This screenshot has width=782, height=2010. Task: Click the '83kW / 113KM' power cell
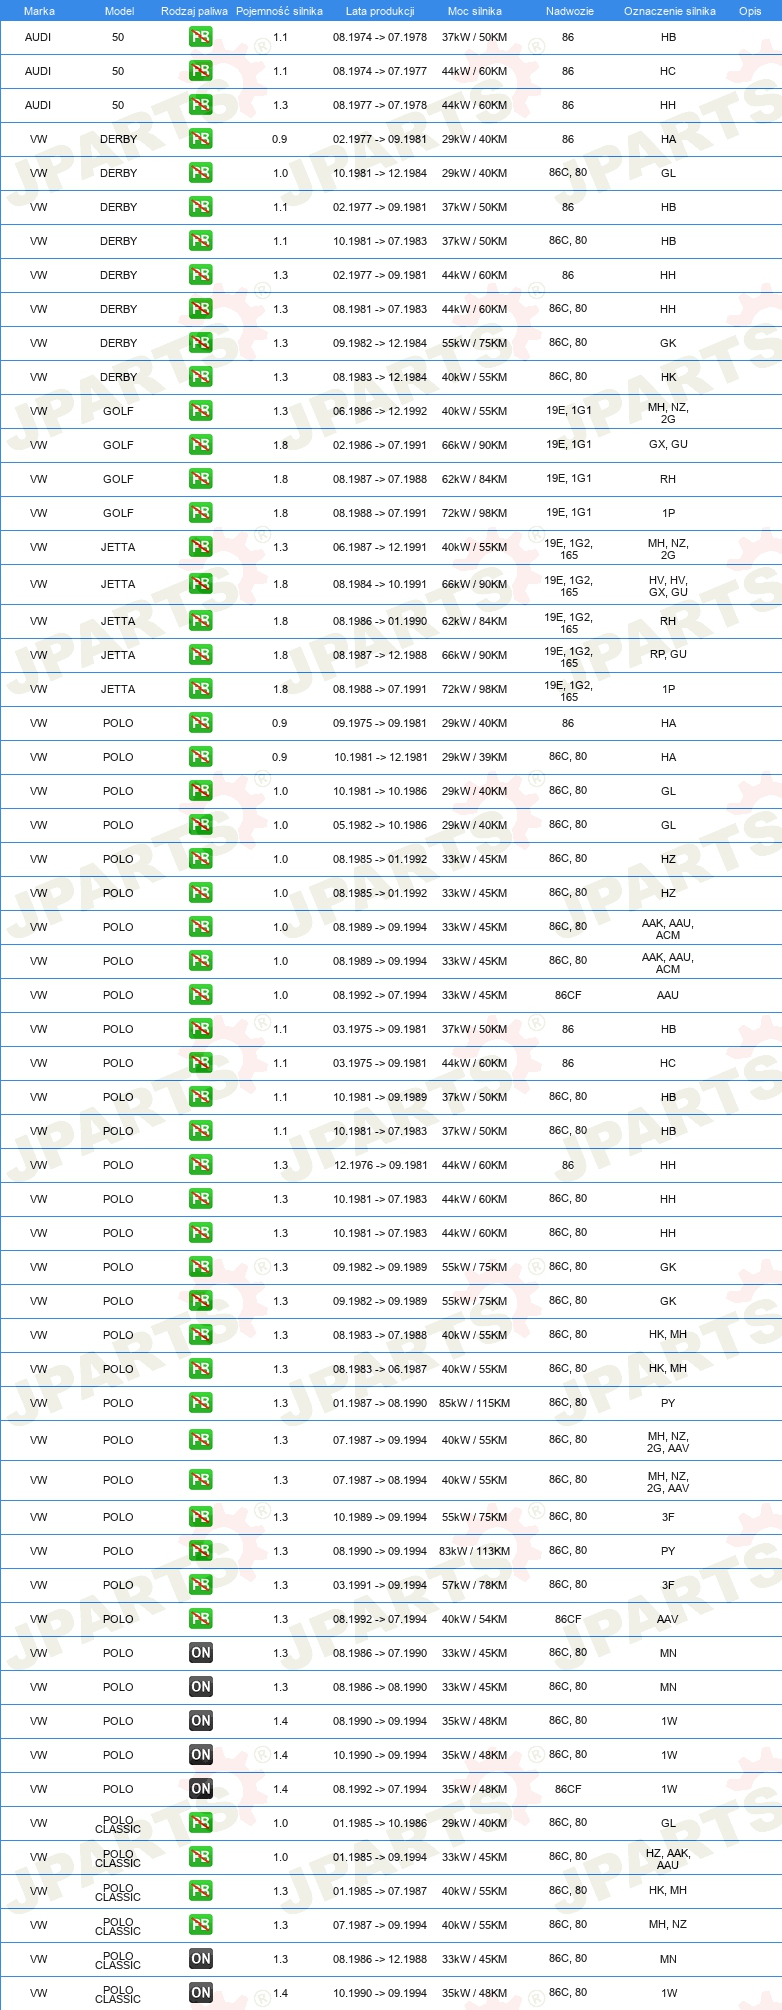click(x=475, y=1551)
